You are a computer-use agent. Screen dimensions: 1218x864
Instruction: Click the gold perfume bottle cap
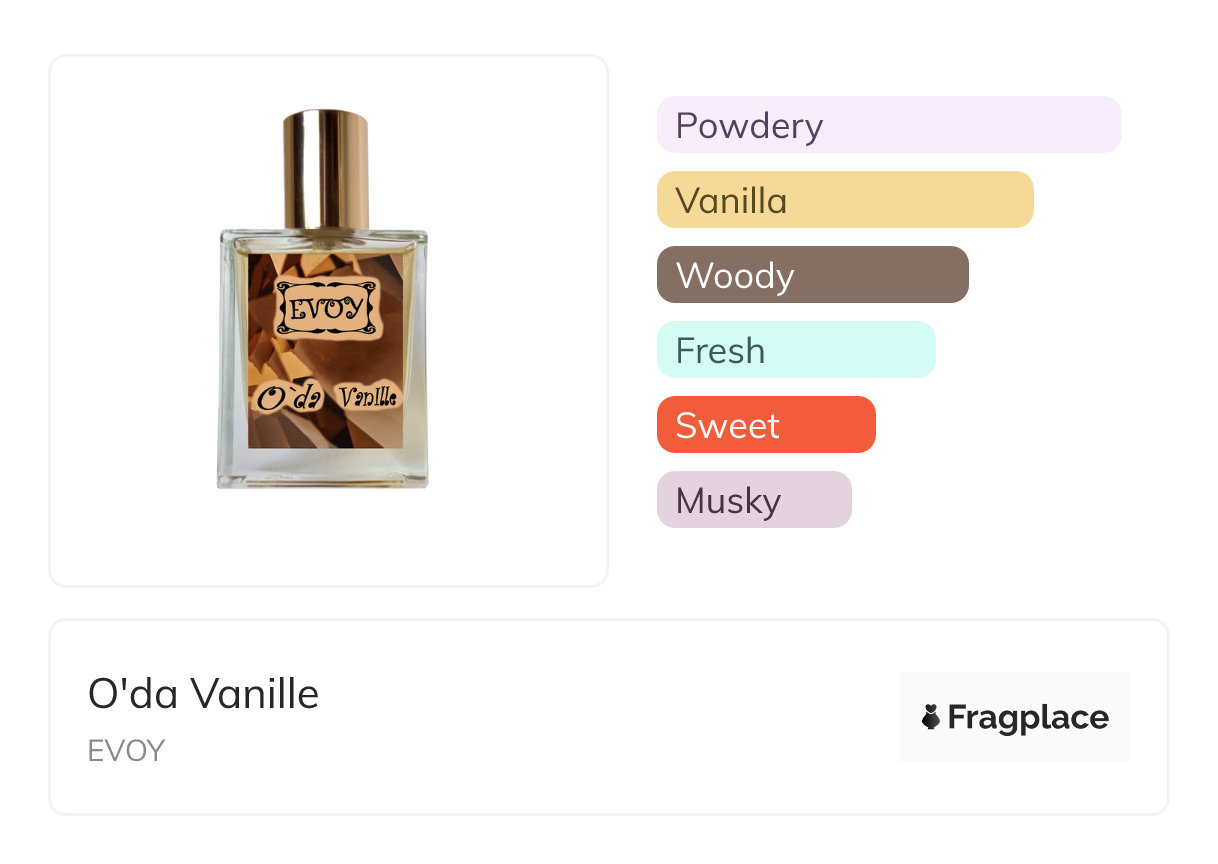point(325,170)
